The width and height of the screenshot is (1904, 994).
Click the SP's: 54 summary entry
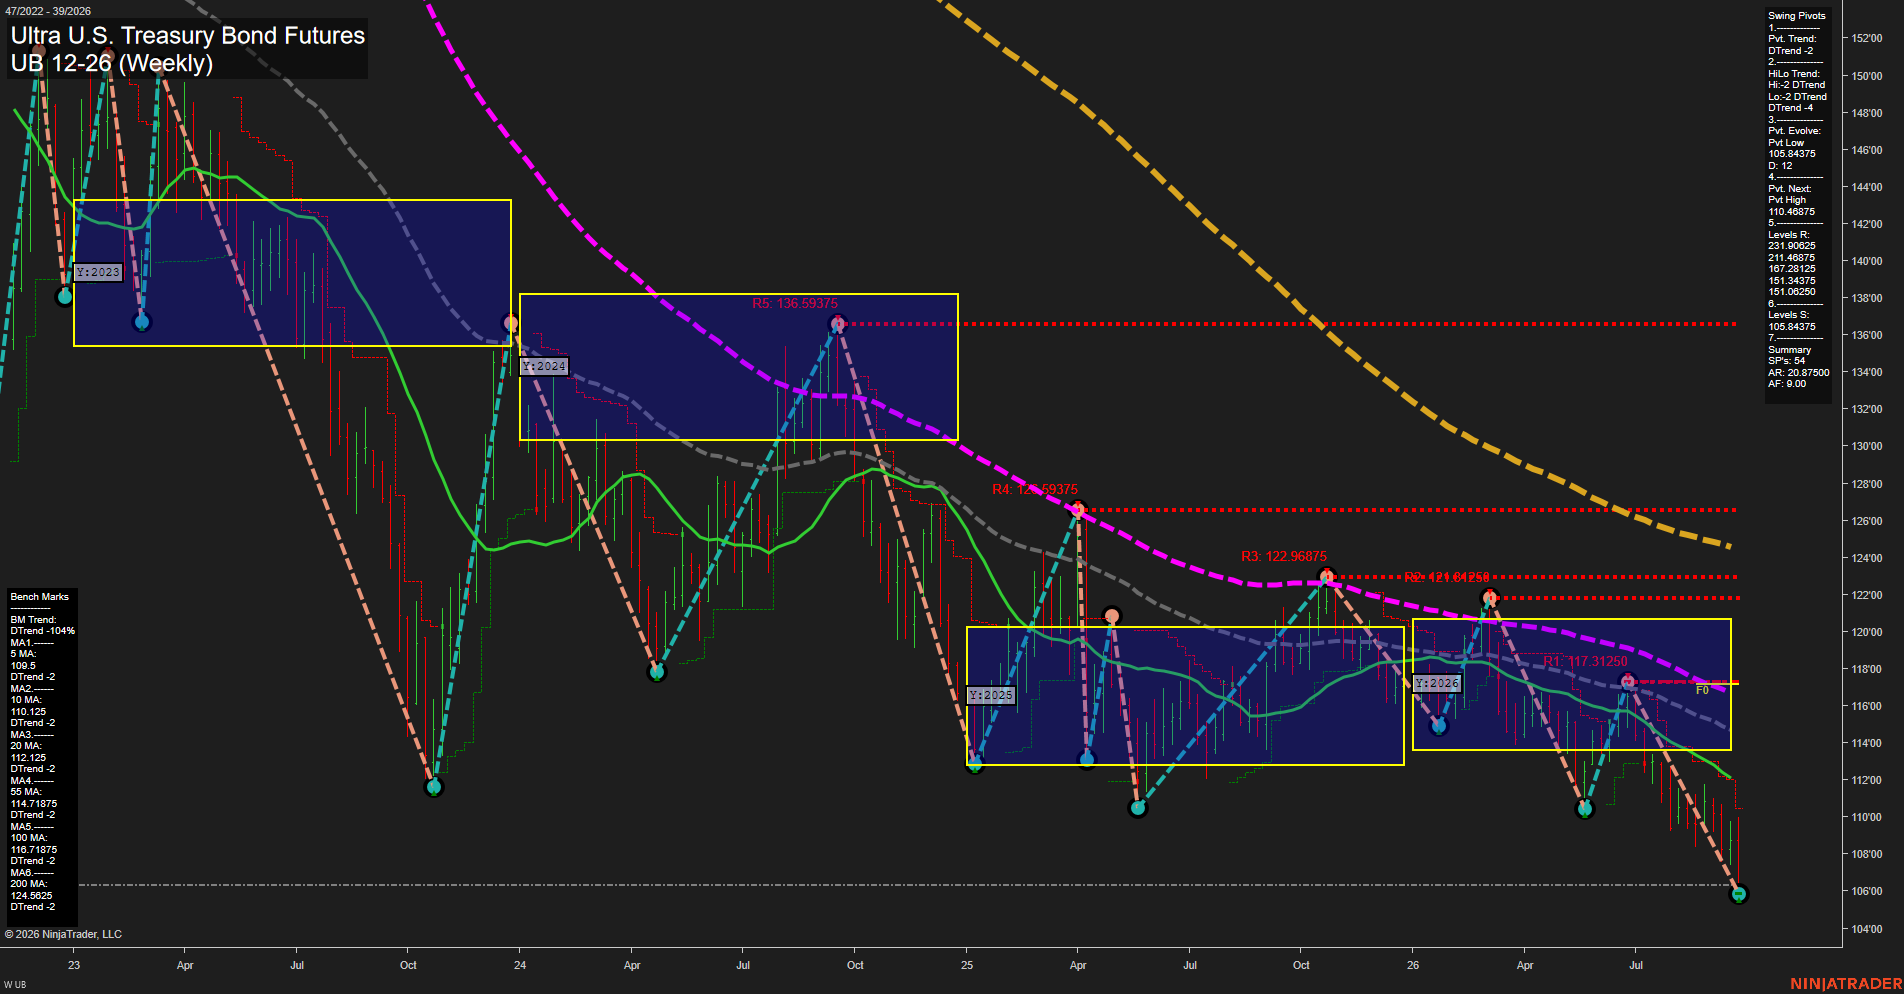coord(1786,361)
